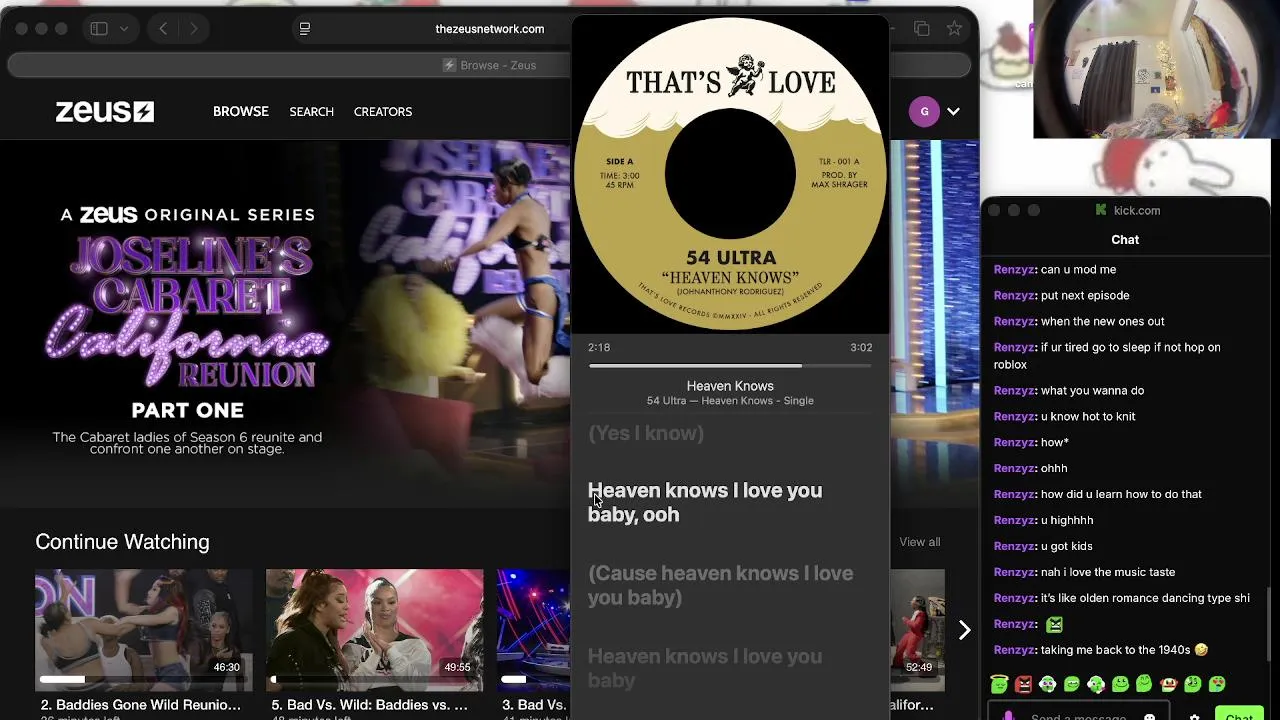Open the BROWSE menu on Zeus
Screen dimensions: 1280x720
(241, 111)
